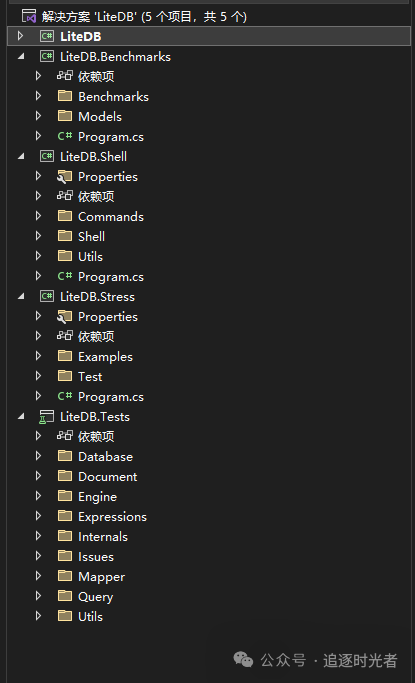Image resolution: width=415 pixels, height=683 pixels.
Task: Click the dependencies icon under LiteDB.Benchmarks
Action: point(64,76)
